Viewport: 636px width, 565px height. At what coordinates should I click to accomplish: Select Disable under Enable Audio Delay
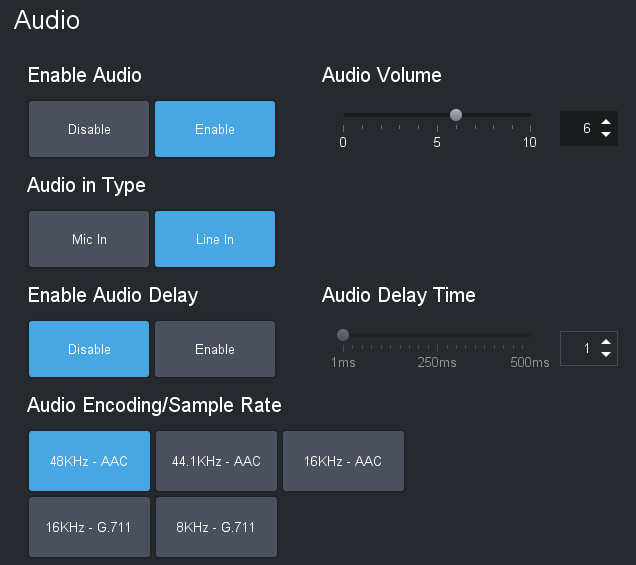point(89,349)
